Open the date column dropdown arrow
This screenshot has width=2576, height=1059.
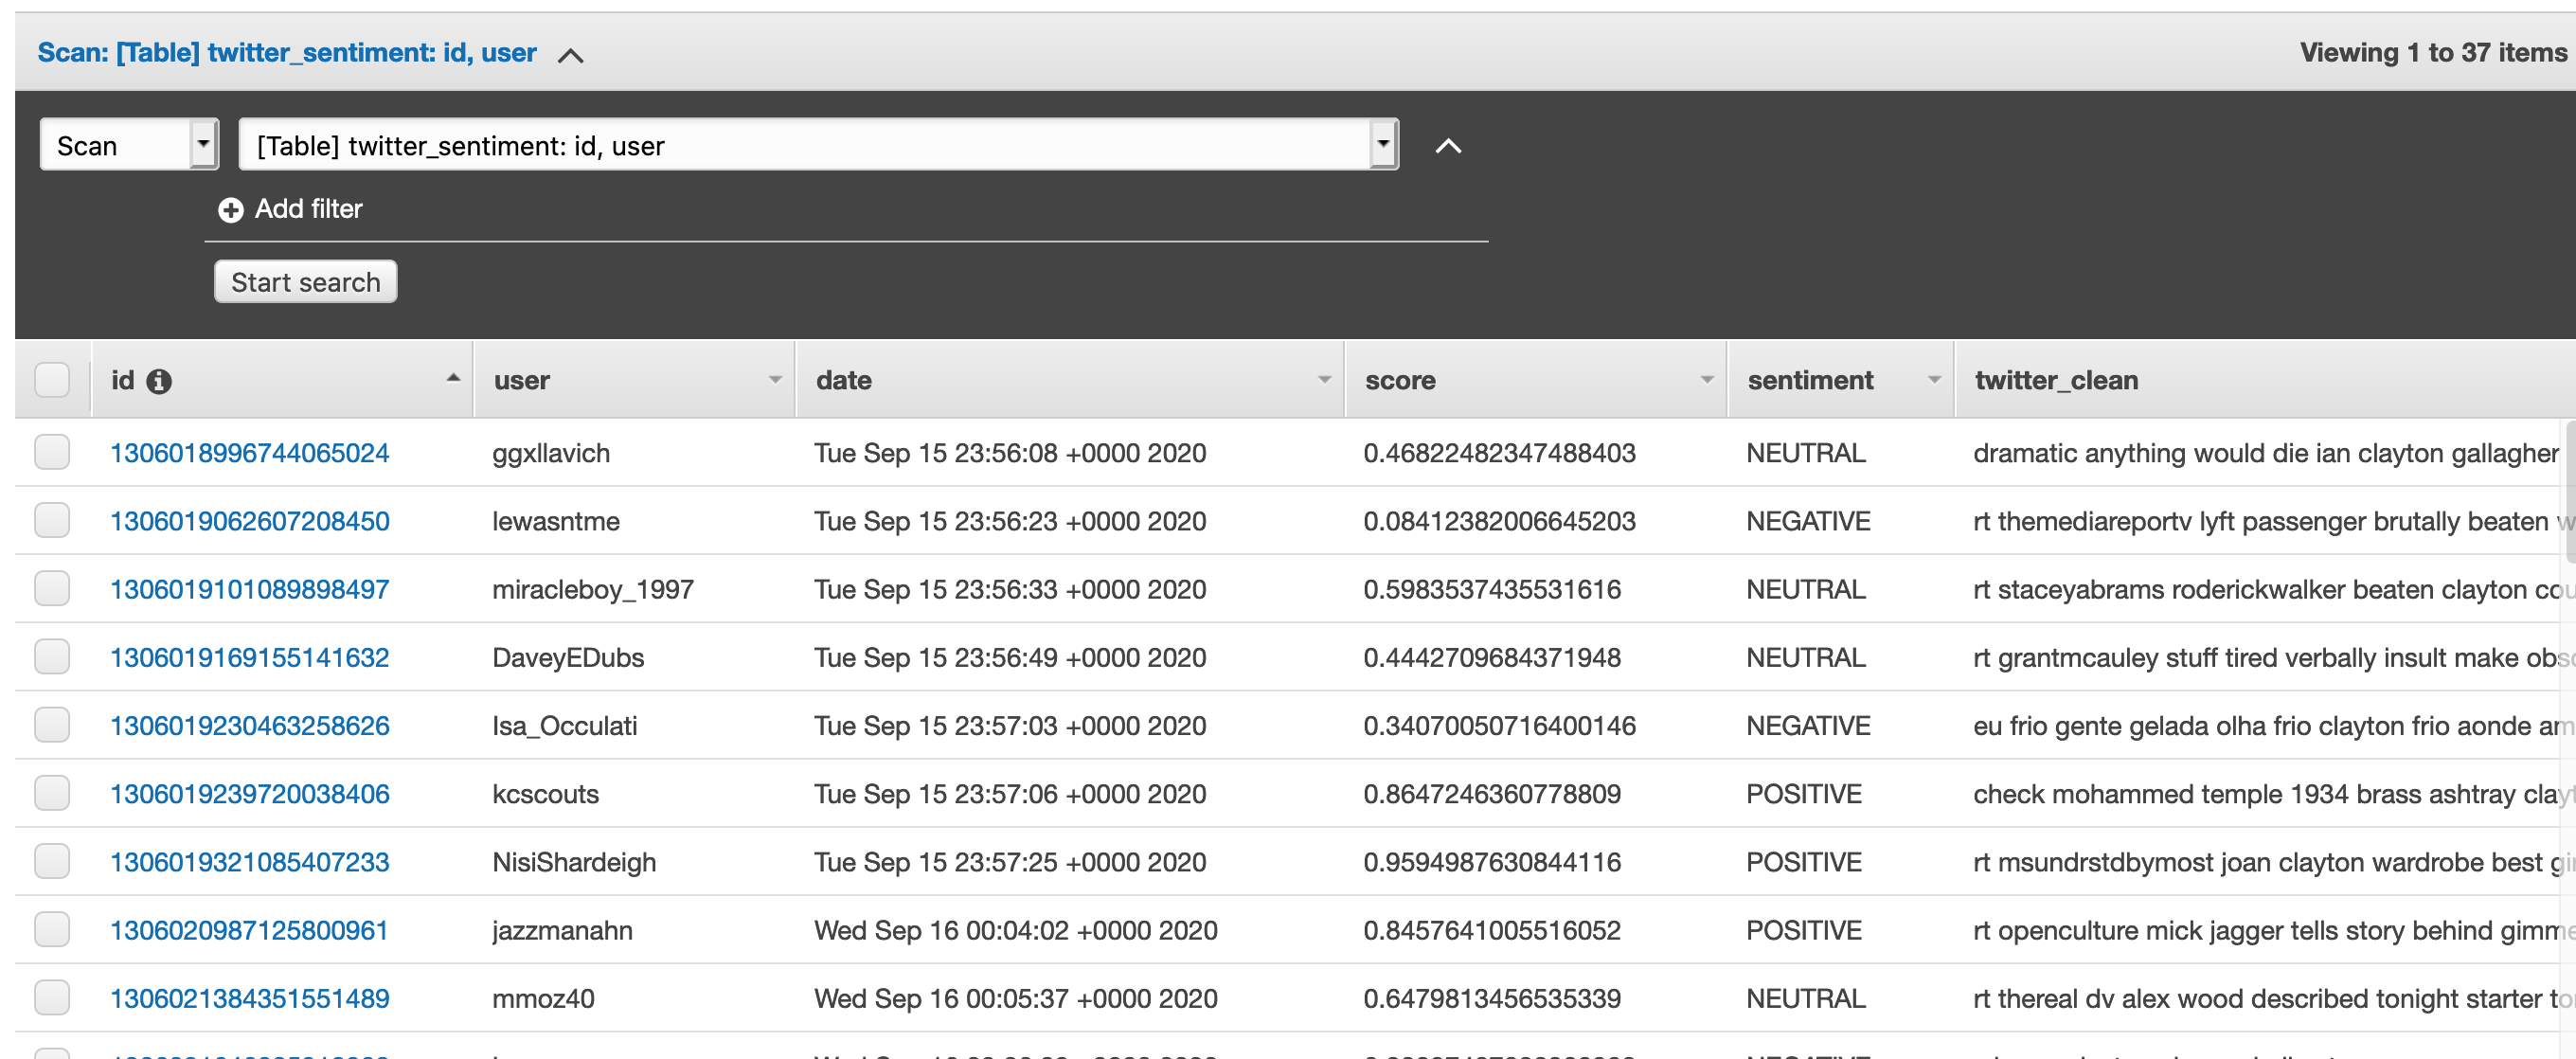[1324, 380]
